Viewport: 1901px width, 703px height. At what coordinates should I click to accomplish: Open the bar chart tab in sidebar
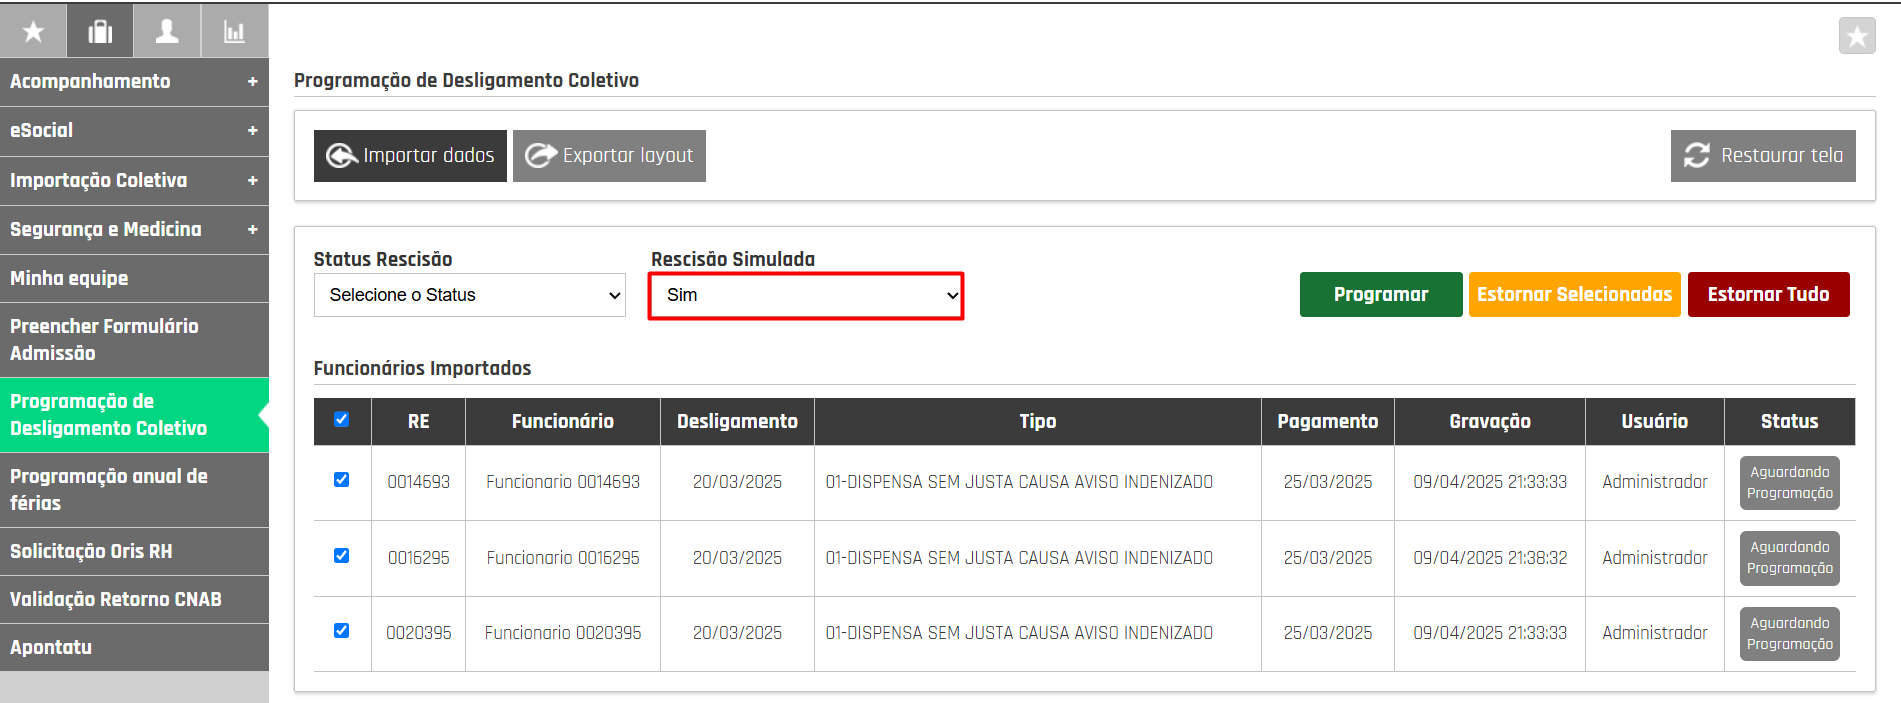(234, 31)
